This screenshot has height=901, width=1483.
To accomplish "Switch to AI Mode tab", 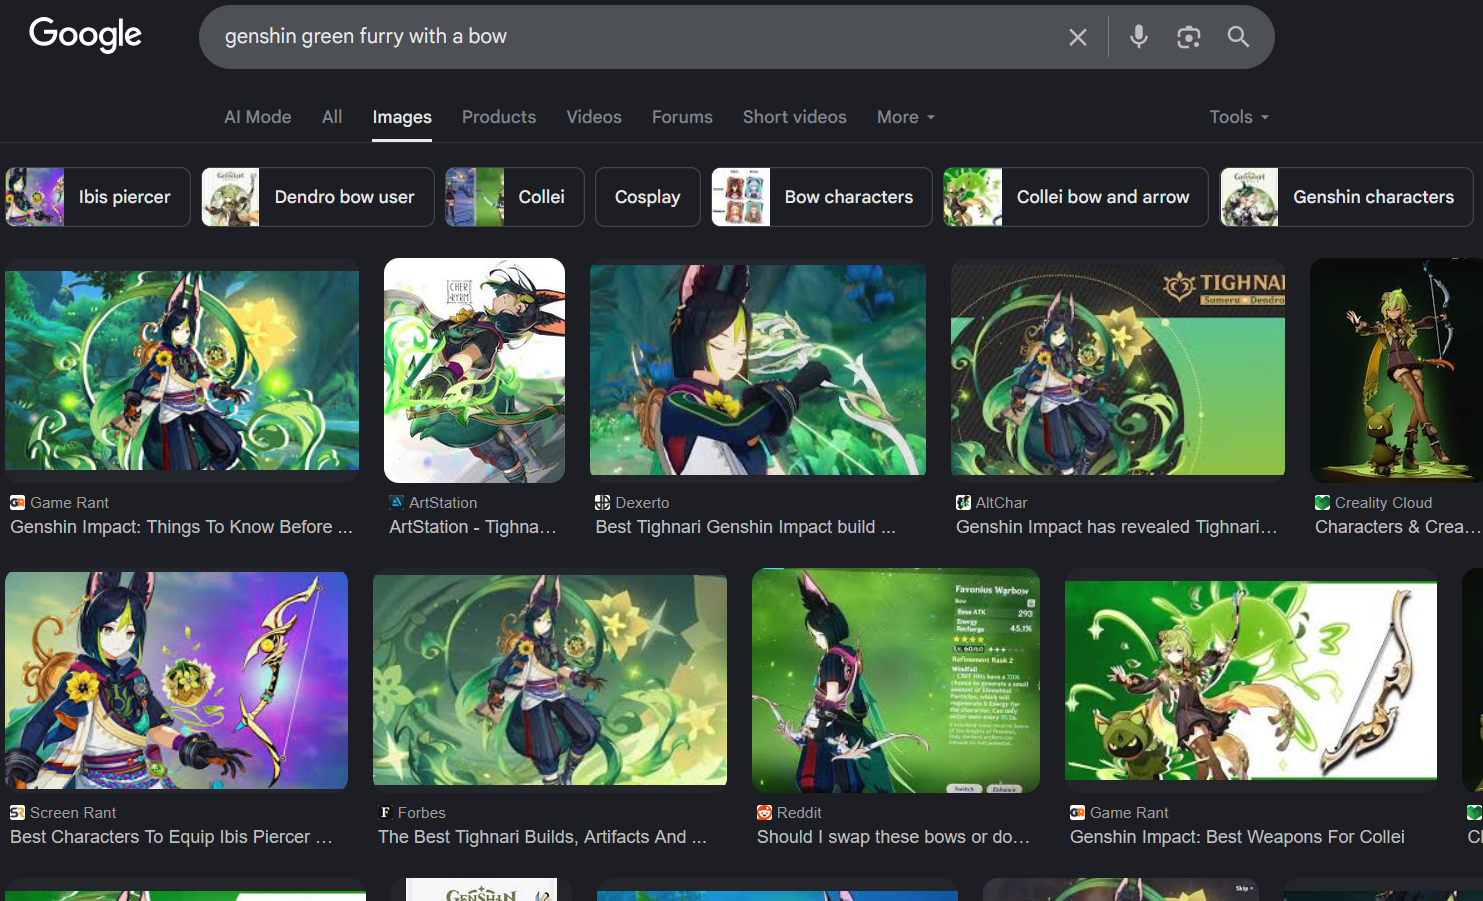I will (x=258, y=117).
